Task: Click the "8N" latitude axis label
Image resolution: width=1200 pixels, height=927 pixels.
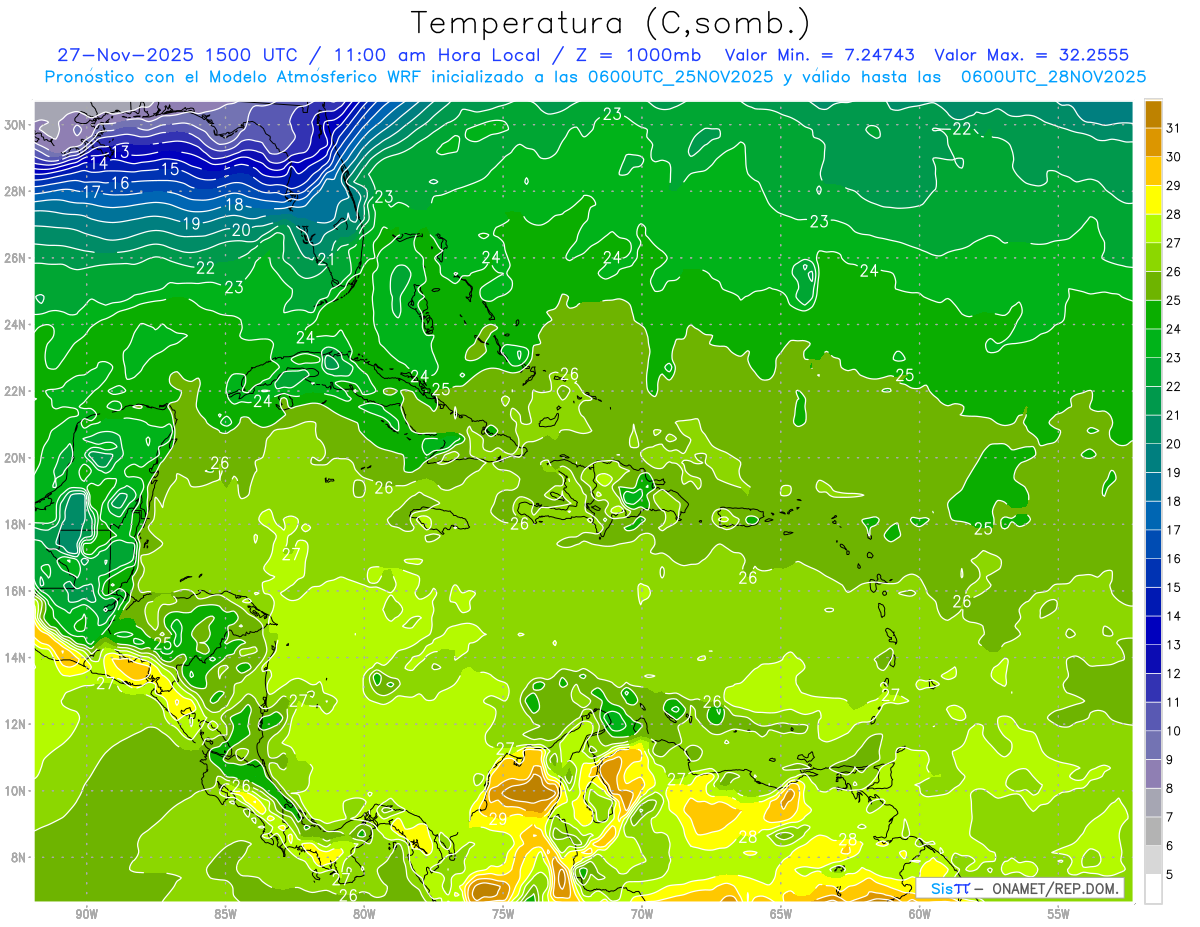Action: pyautogui.click(x=20, y=857)
